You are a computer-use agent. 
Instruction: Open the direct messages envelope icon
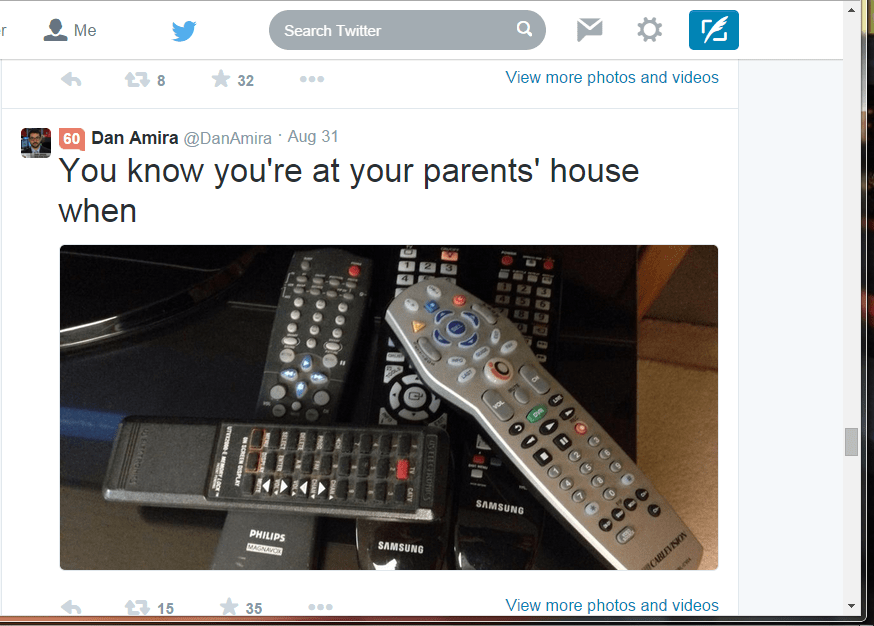pos(589,30)
